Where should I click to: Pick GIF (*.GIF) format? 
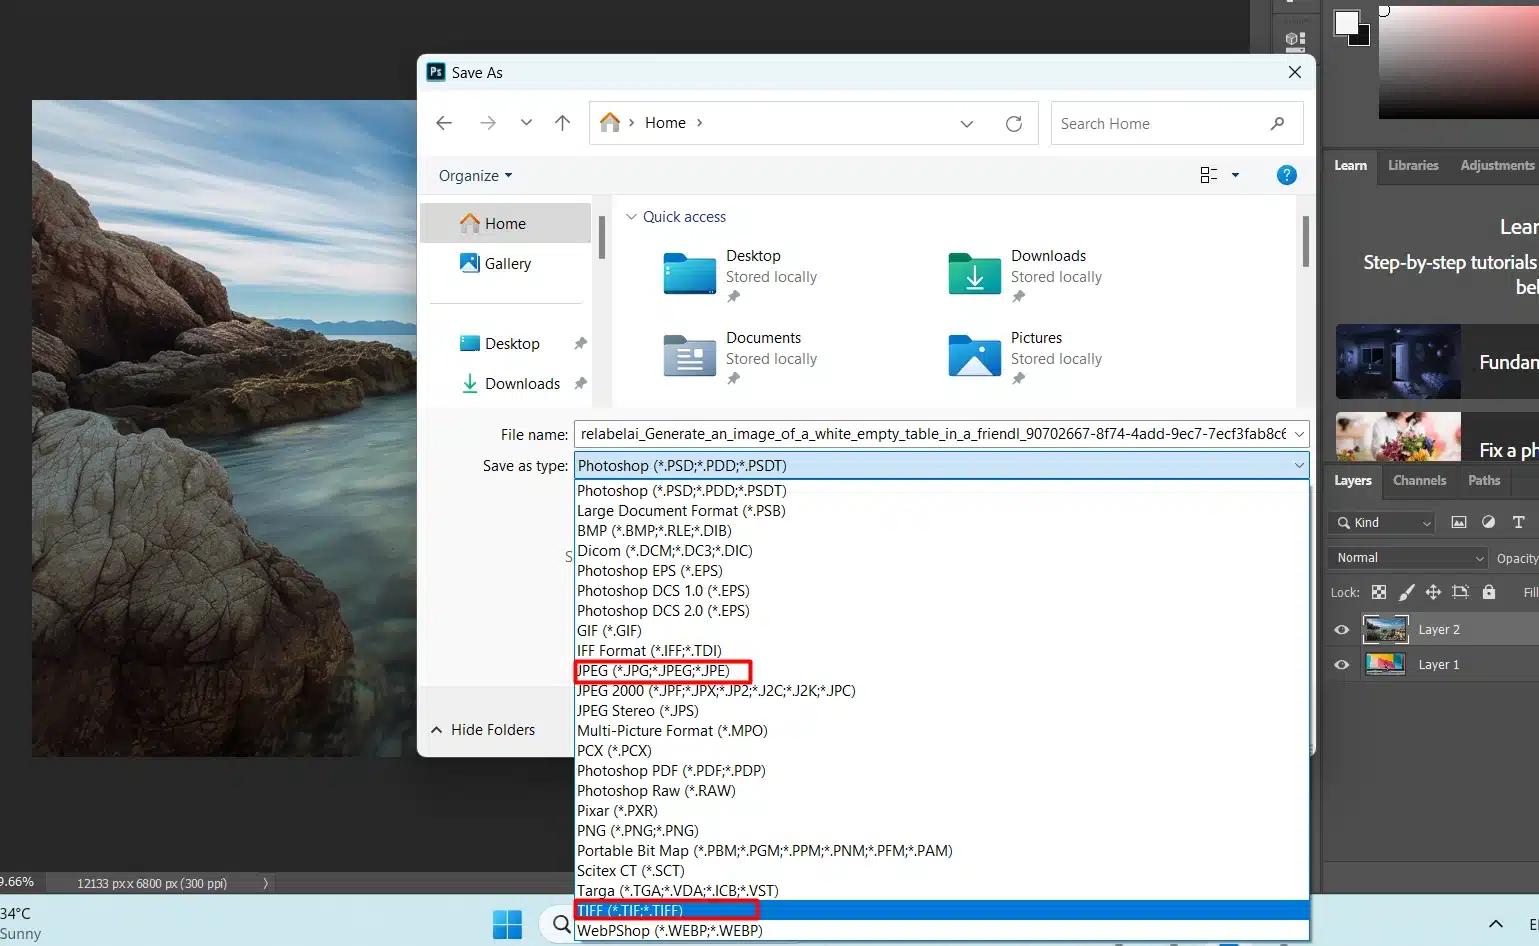tap(941, 631)
